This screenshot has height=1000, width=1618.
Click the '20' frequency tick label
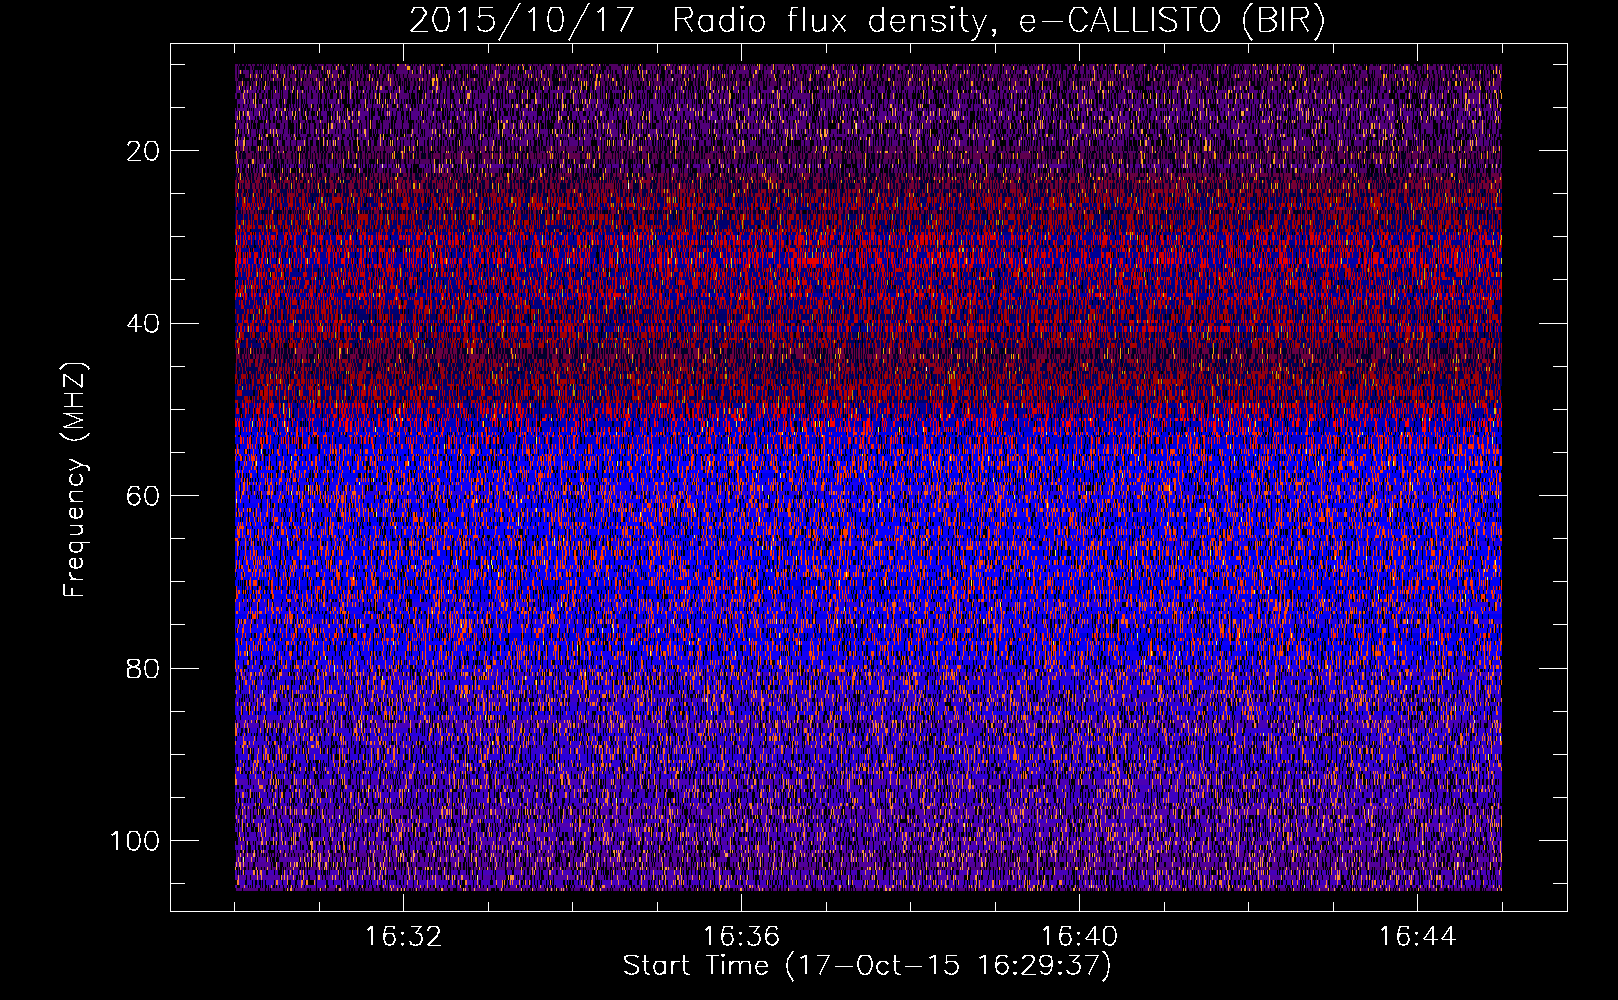144,151
